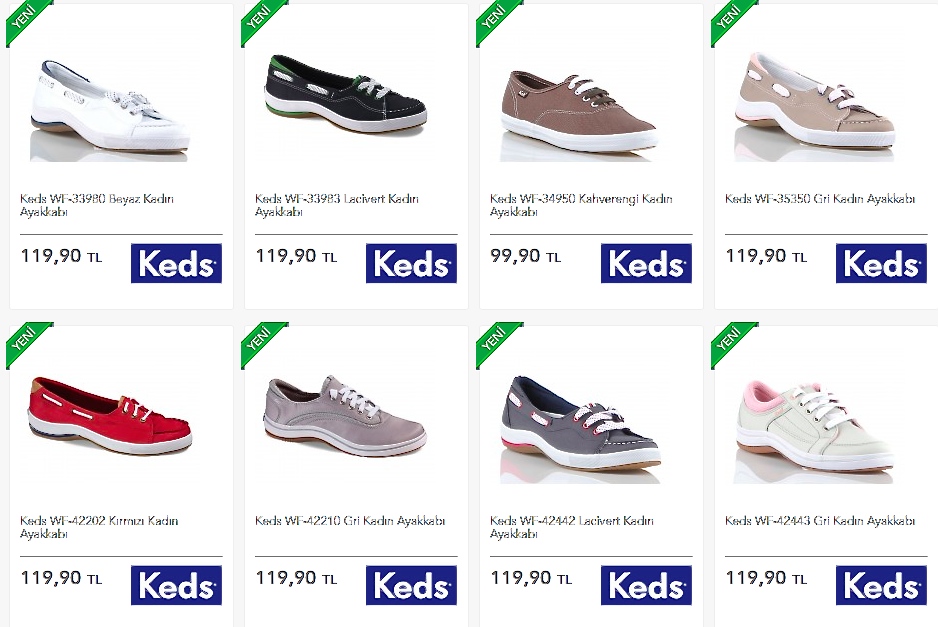The height and width of the screenshot is (627, 938).
Task: Open the pink-collared WF-42443 sneaker image
Action: (x=814, y=432)
